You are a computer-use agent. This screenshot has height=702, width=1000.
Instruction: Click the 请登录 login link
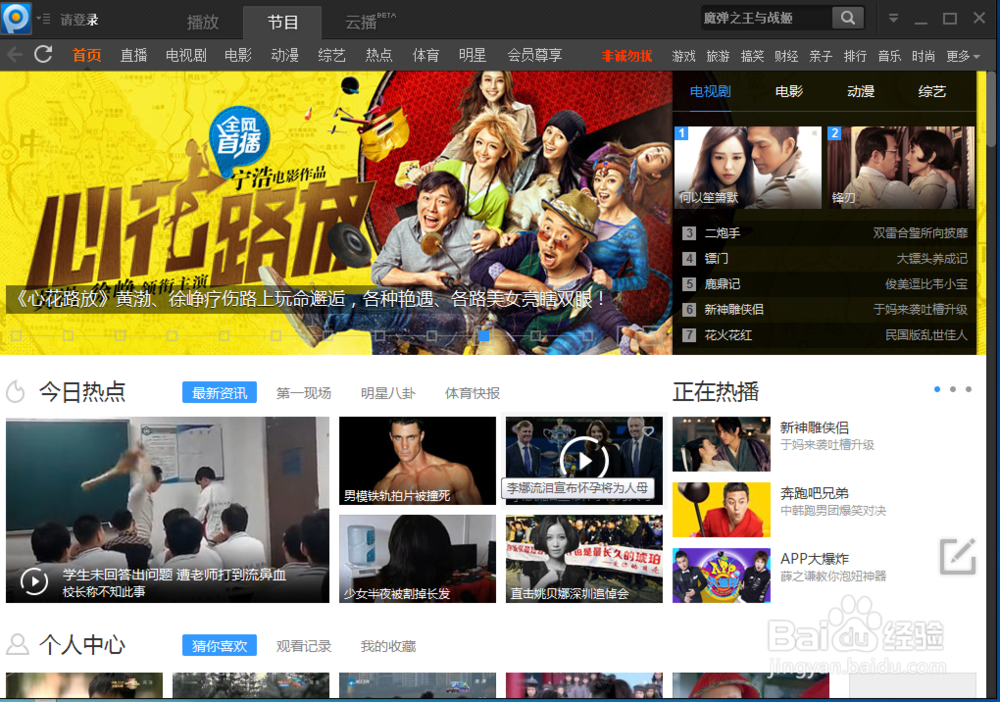pyautogui.click(x=79, y=20)
